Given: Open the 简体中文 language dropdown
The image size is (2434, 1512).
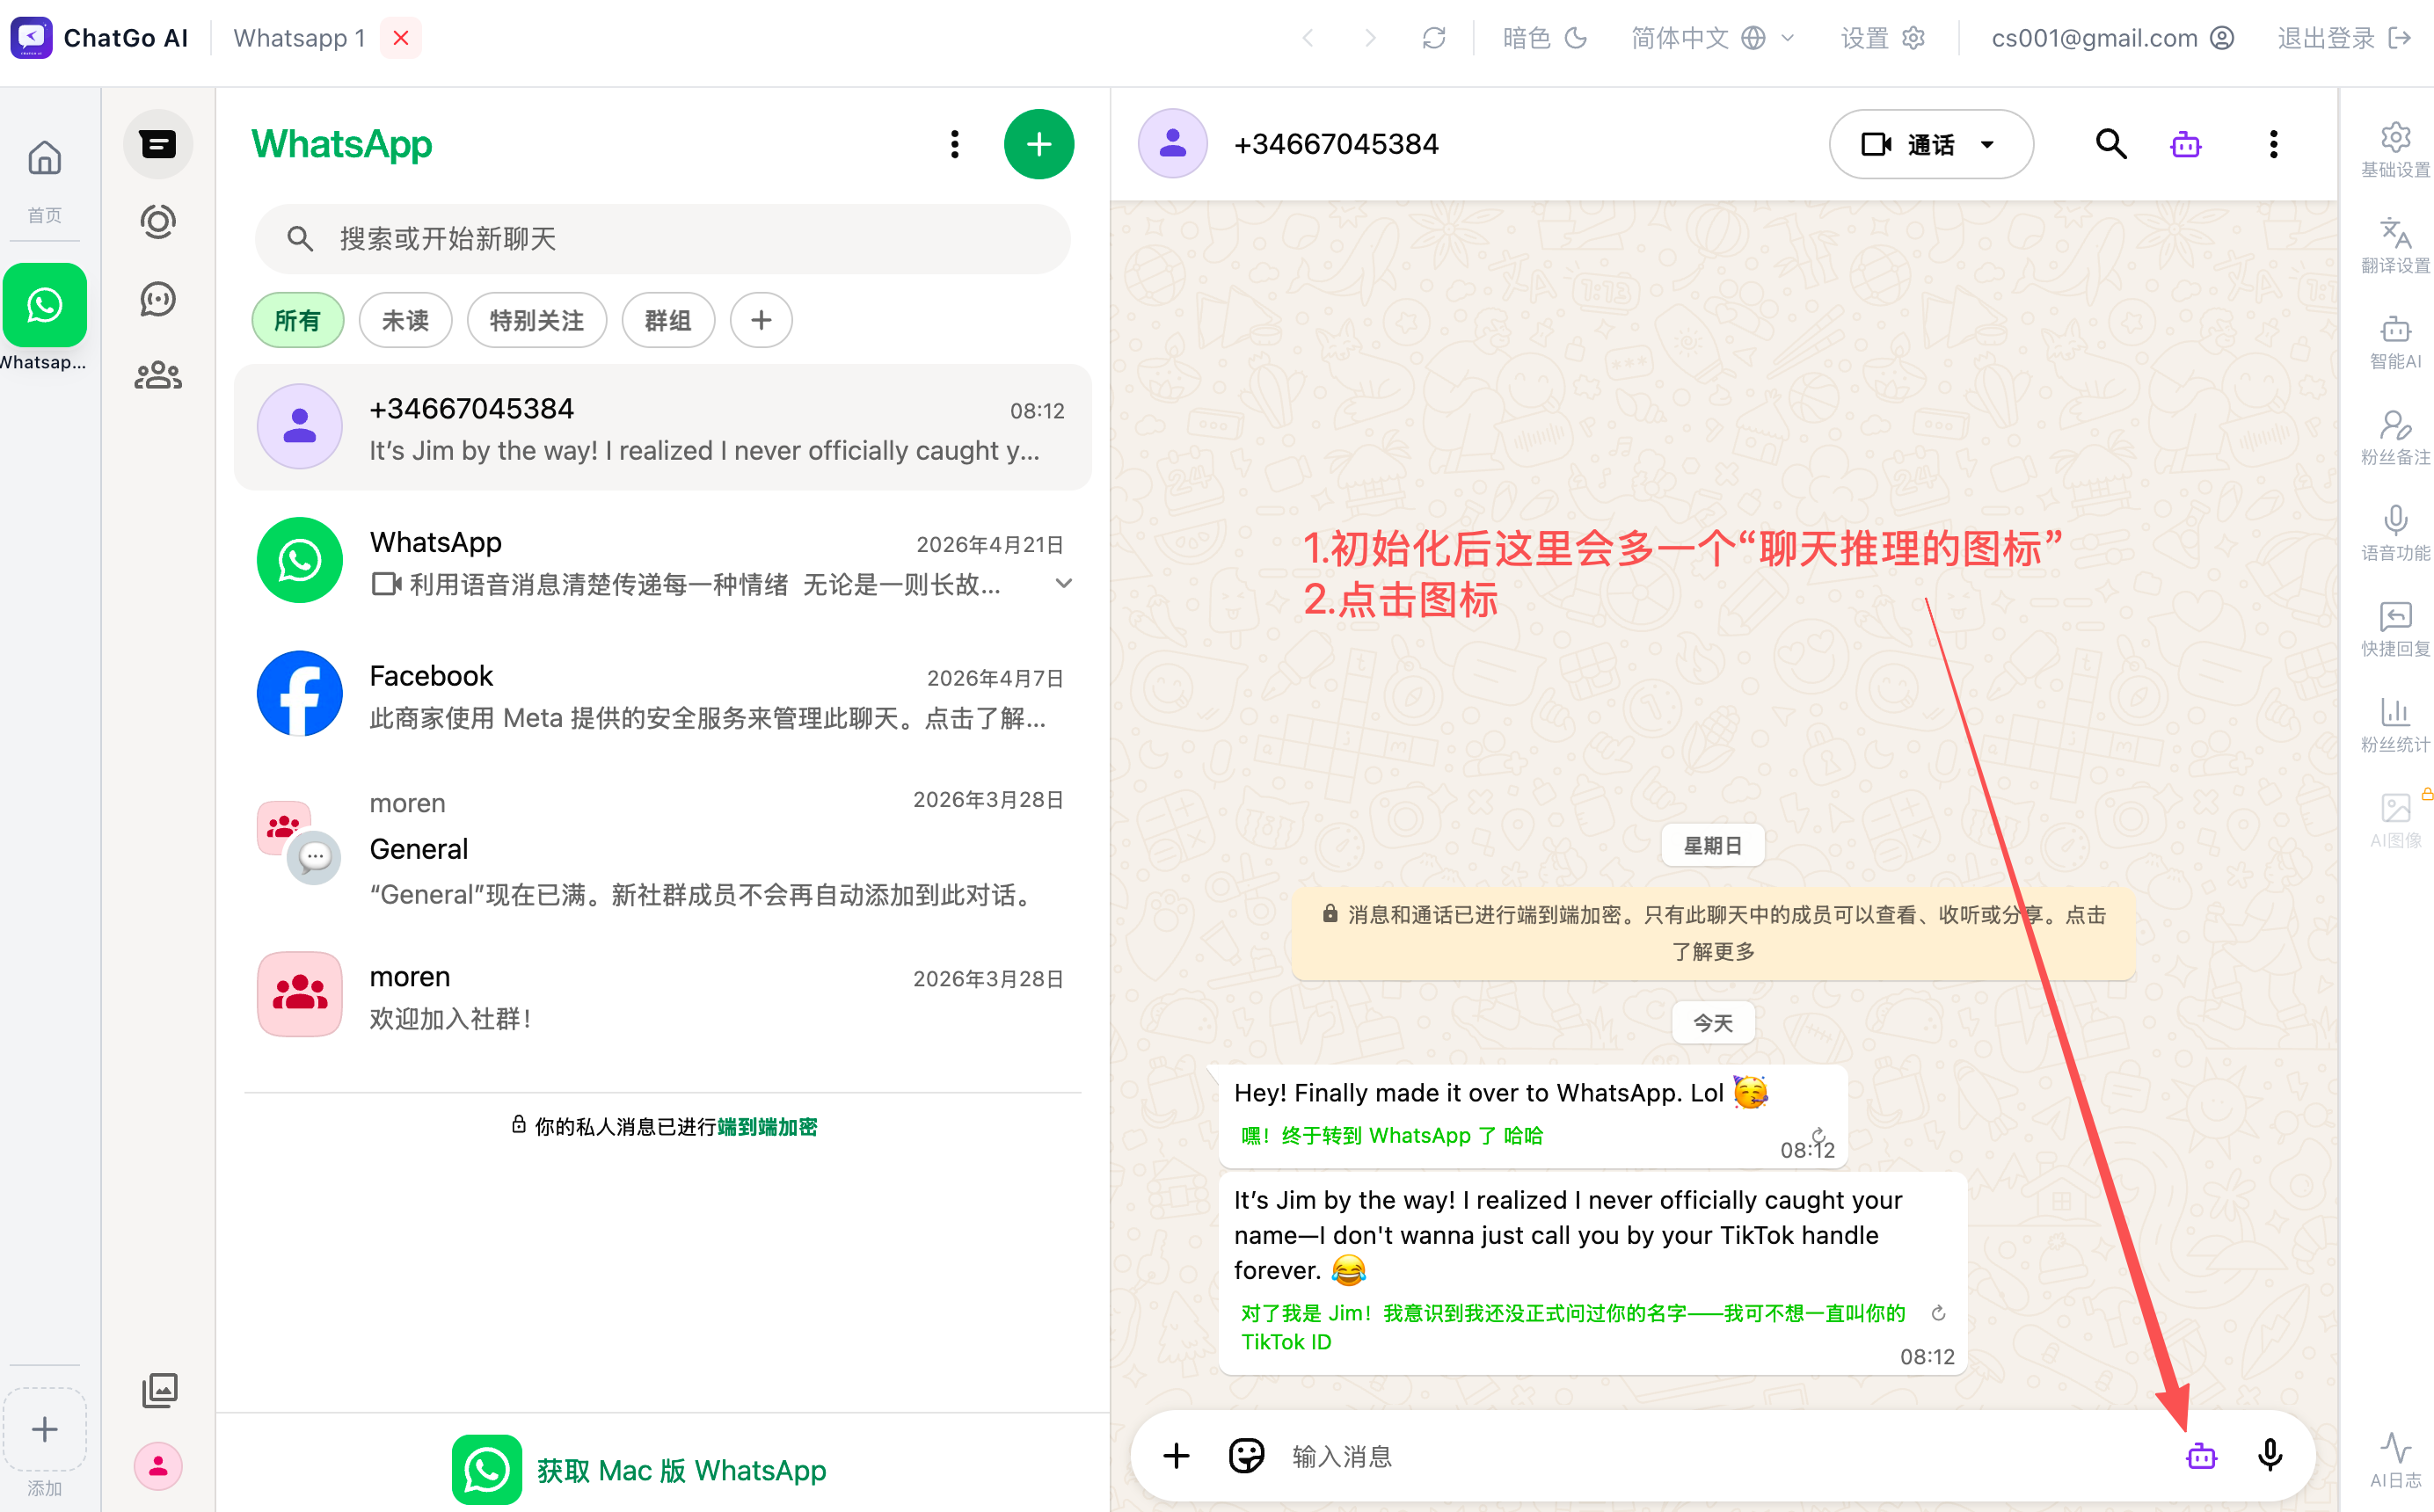Looking at the screenshot, I should (x=1713, y=38).
